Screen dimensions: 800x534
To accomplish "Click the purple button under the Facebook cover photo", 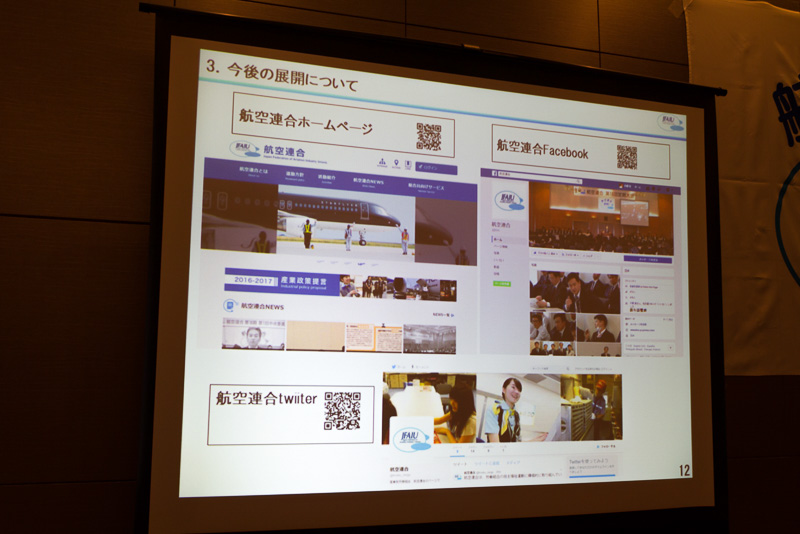I will click(x=648, y=260).
